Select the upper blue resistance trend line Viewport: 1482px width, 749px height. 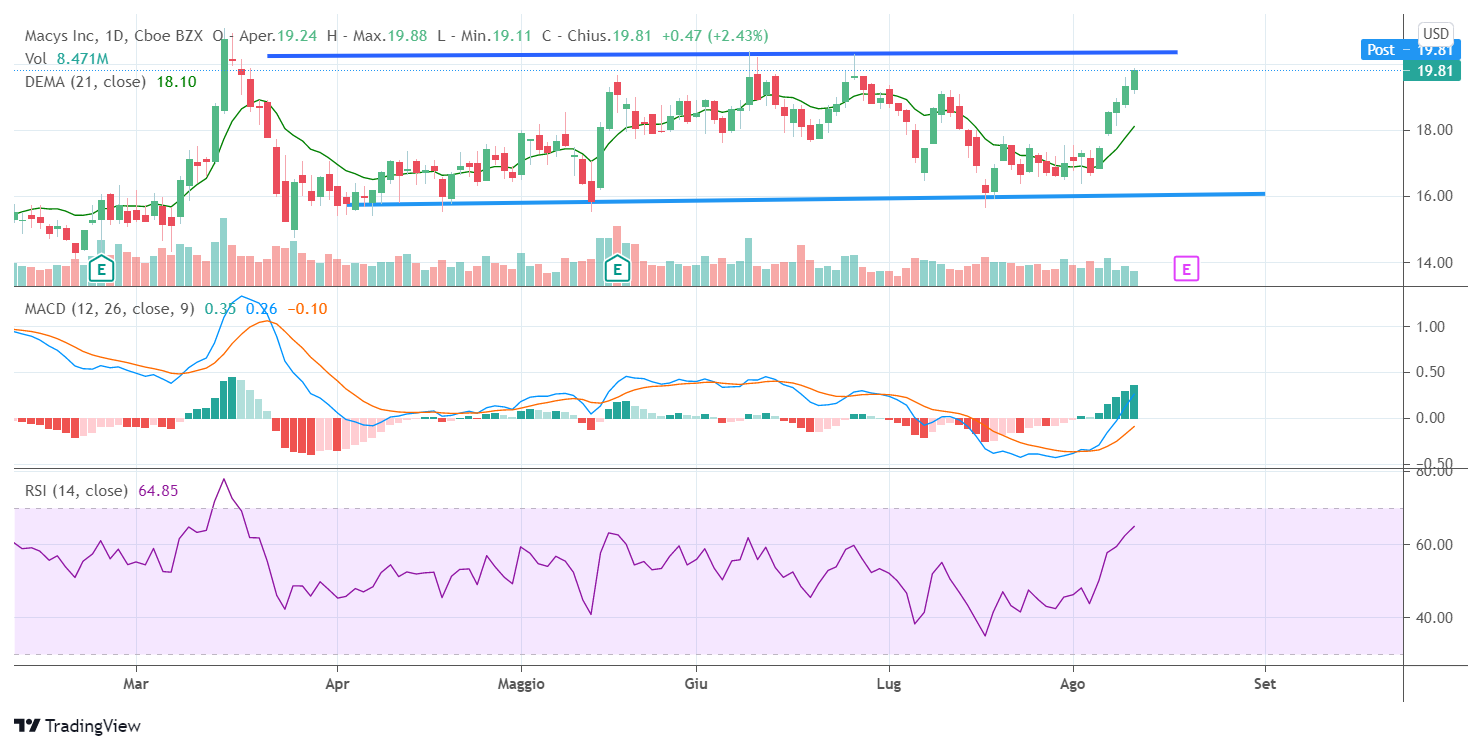[722, 54]
